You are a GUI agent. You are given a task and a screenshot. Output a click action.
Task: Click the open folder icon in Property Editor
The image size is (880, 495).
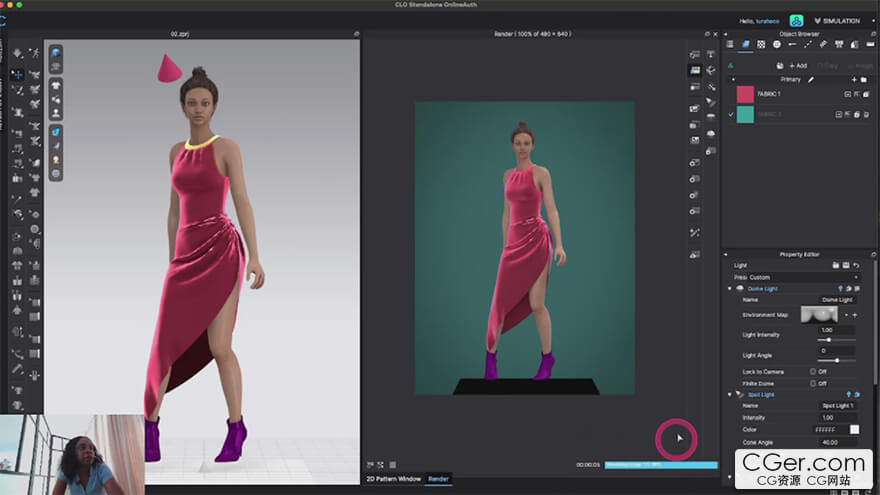[x=835, y=265]
